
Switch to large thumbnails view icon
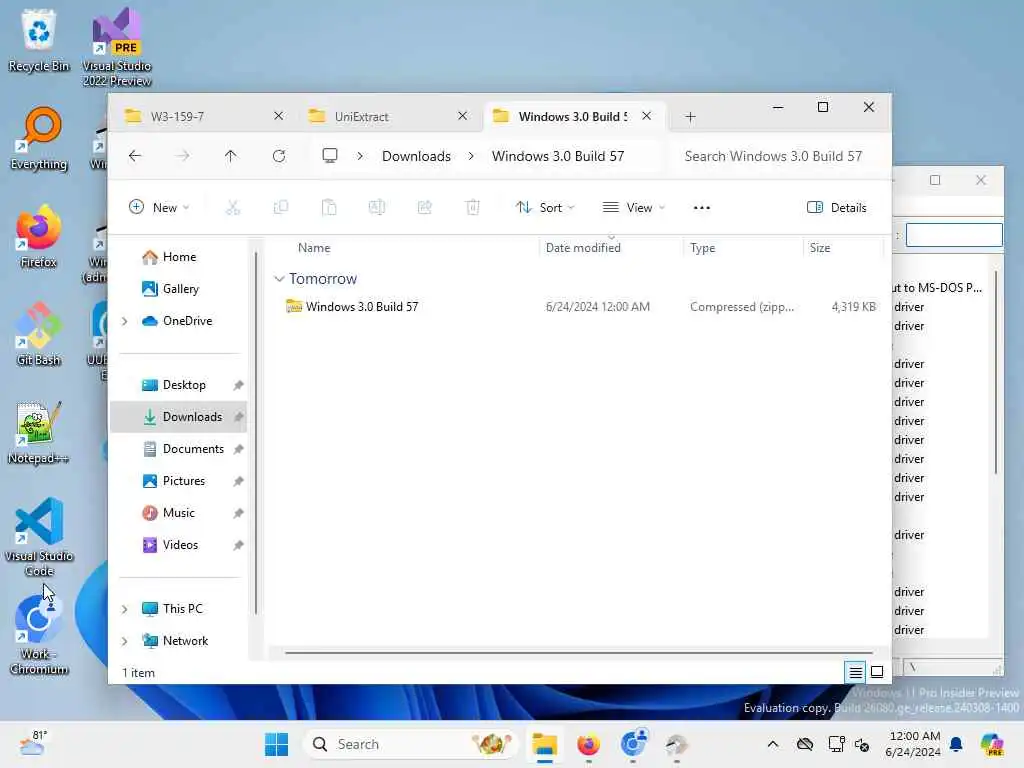point(877,672)
